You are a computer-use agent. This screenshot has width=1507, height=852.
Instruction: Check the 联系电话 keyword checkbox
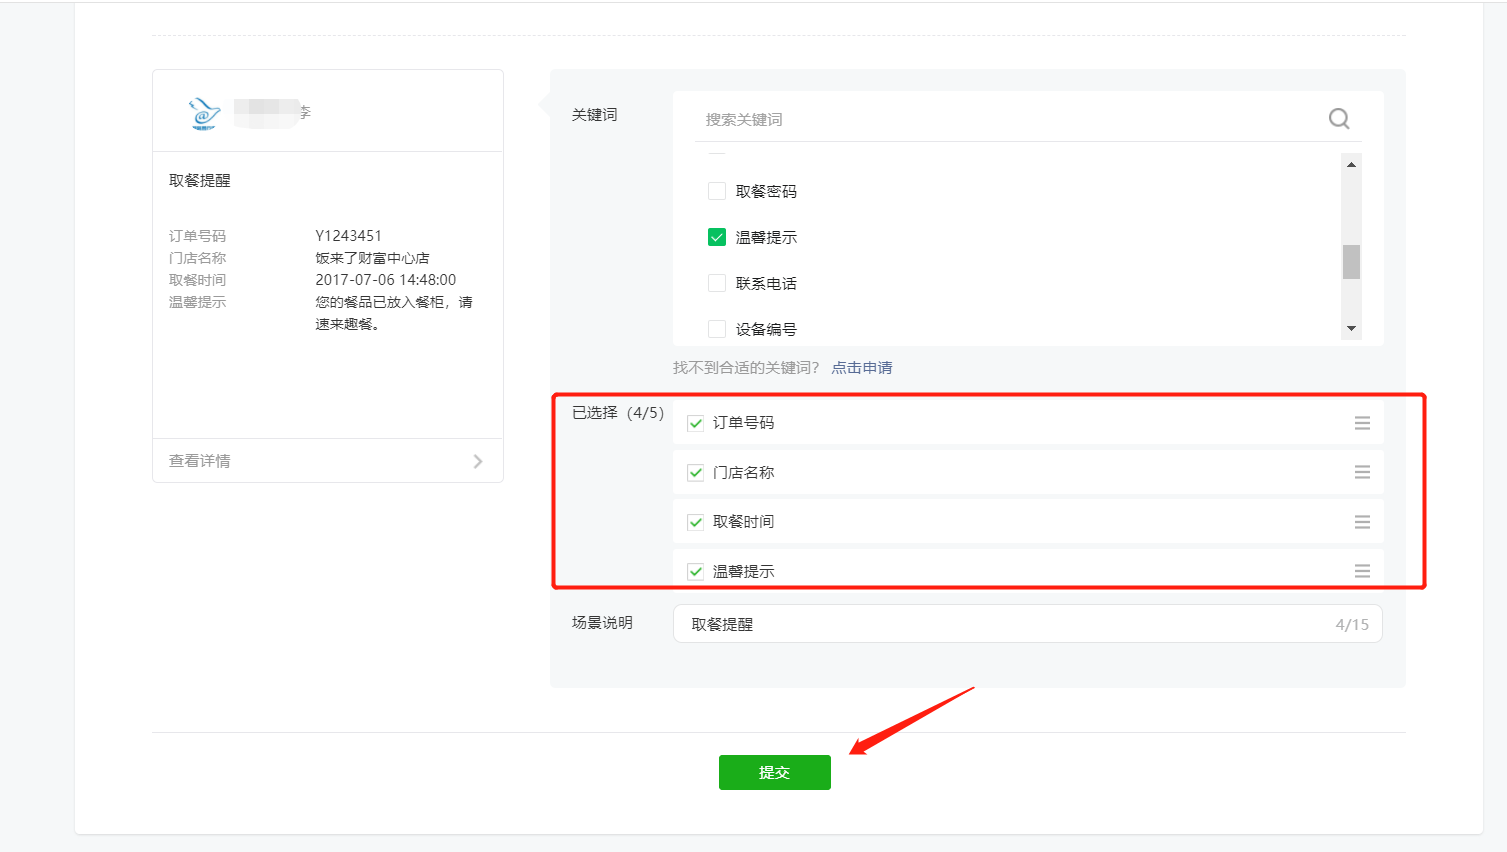click(x=717, y=283)
